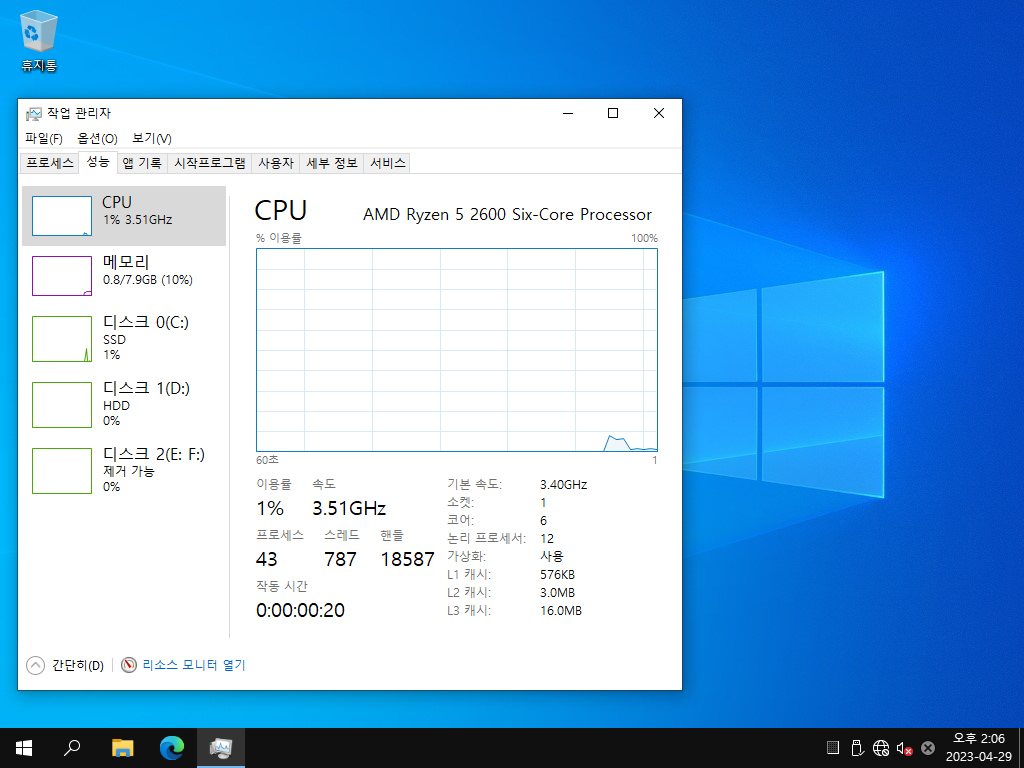This screenshot has width=1024, height=768.
Task: Open the 보기(V) menu
Action: coord(152,138)
